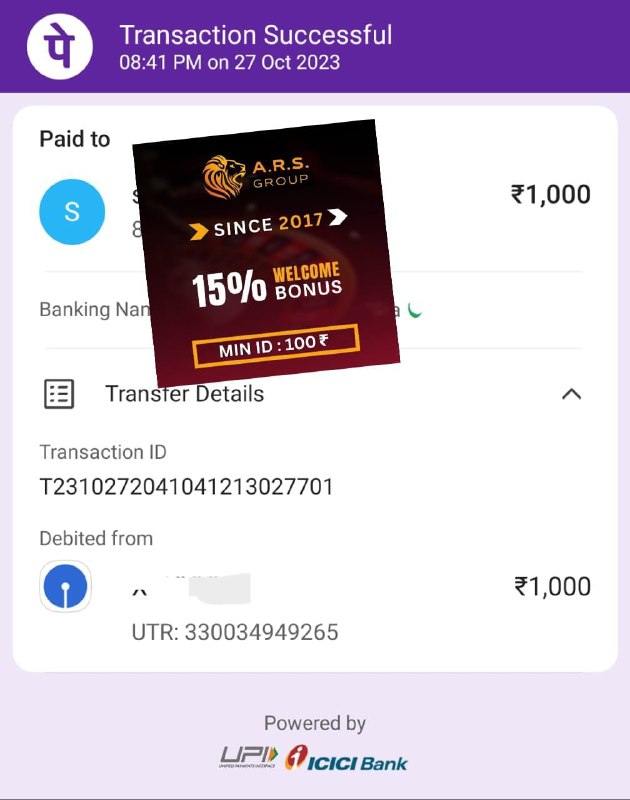Viewport: 630px width, 800px height.
Task: Click the SINCE 2017 banner text
Action: point(268,224)
